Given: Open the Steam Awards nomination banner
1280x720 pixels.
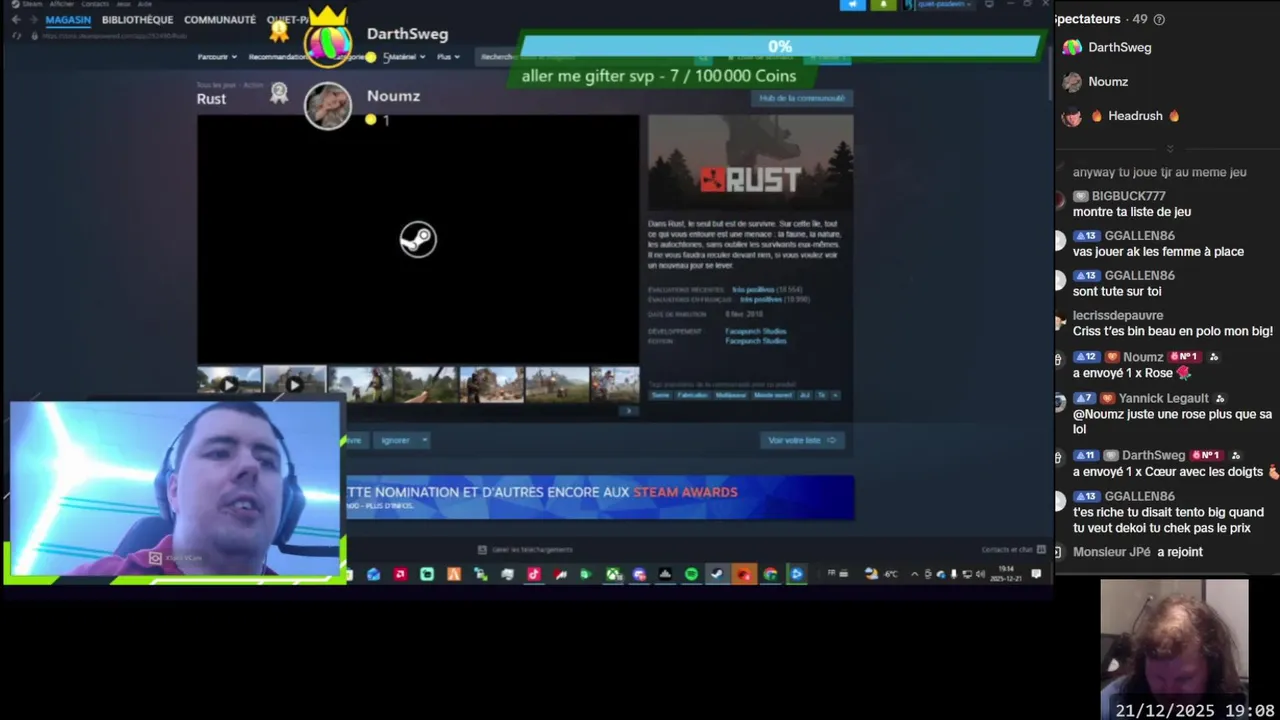Looking at the screenshot, I should click(600, 497).
